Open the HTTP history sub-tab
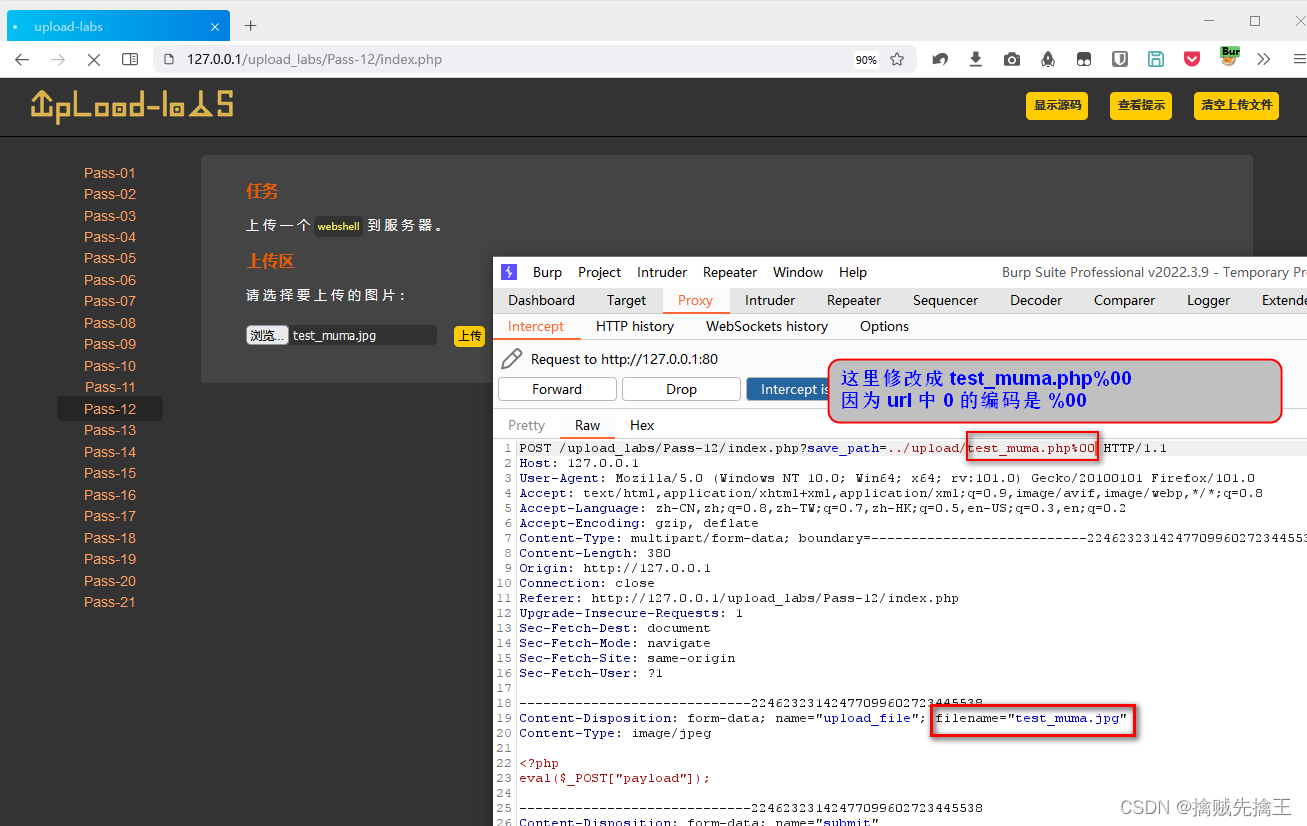 [x=635, y=326]
